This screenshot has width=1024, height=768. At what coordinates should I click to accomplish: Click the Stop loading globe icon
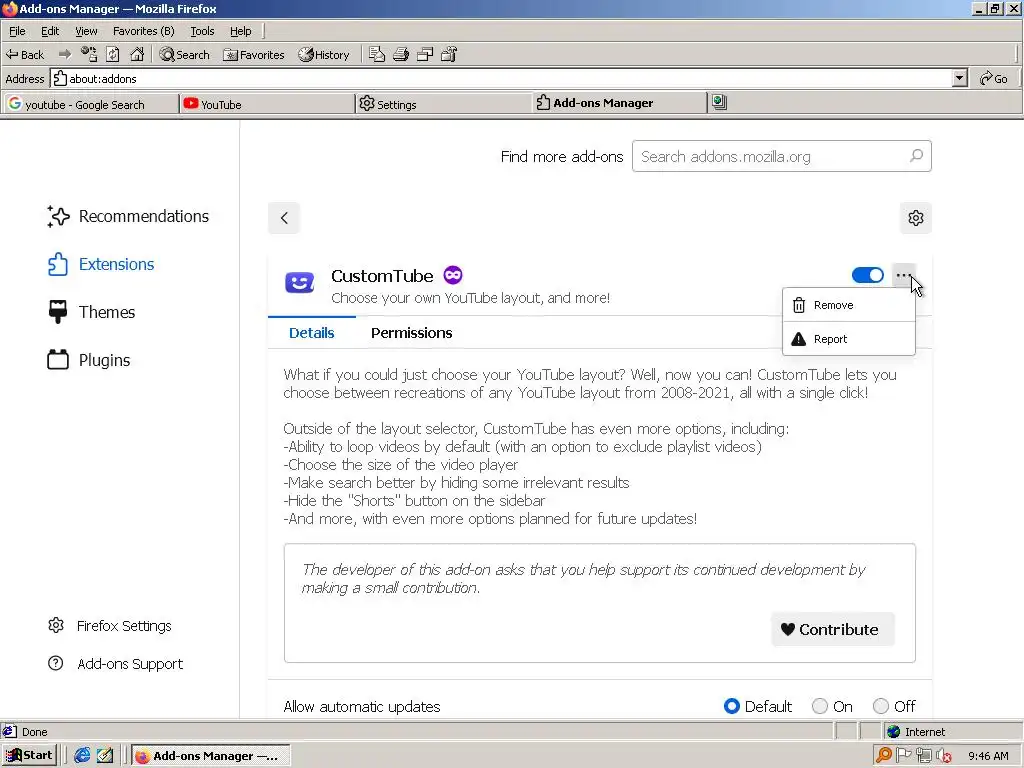pyautogui.click(x=89, y=54)
